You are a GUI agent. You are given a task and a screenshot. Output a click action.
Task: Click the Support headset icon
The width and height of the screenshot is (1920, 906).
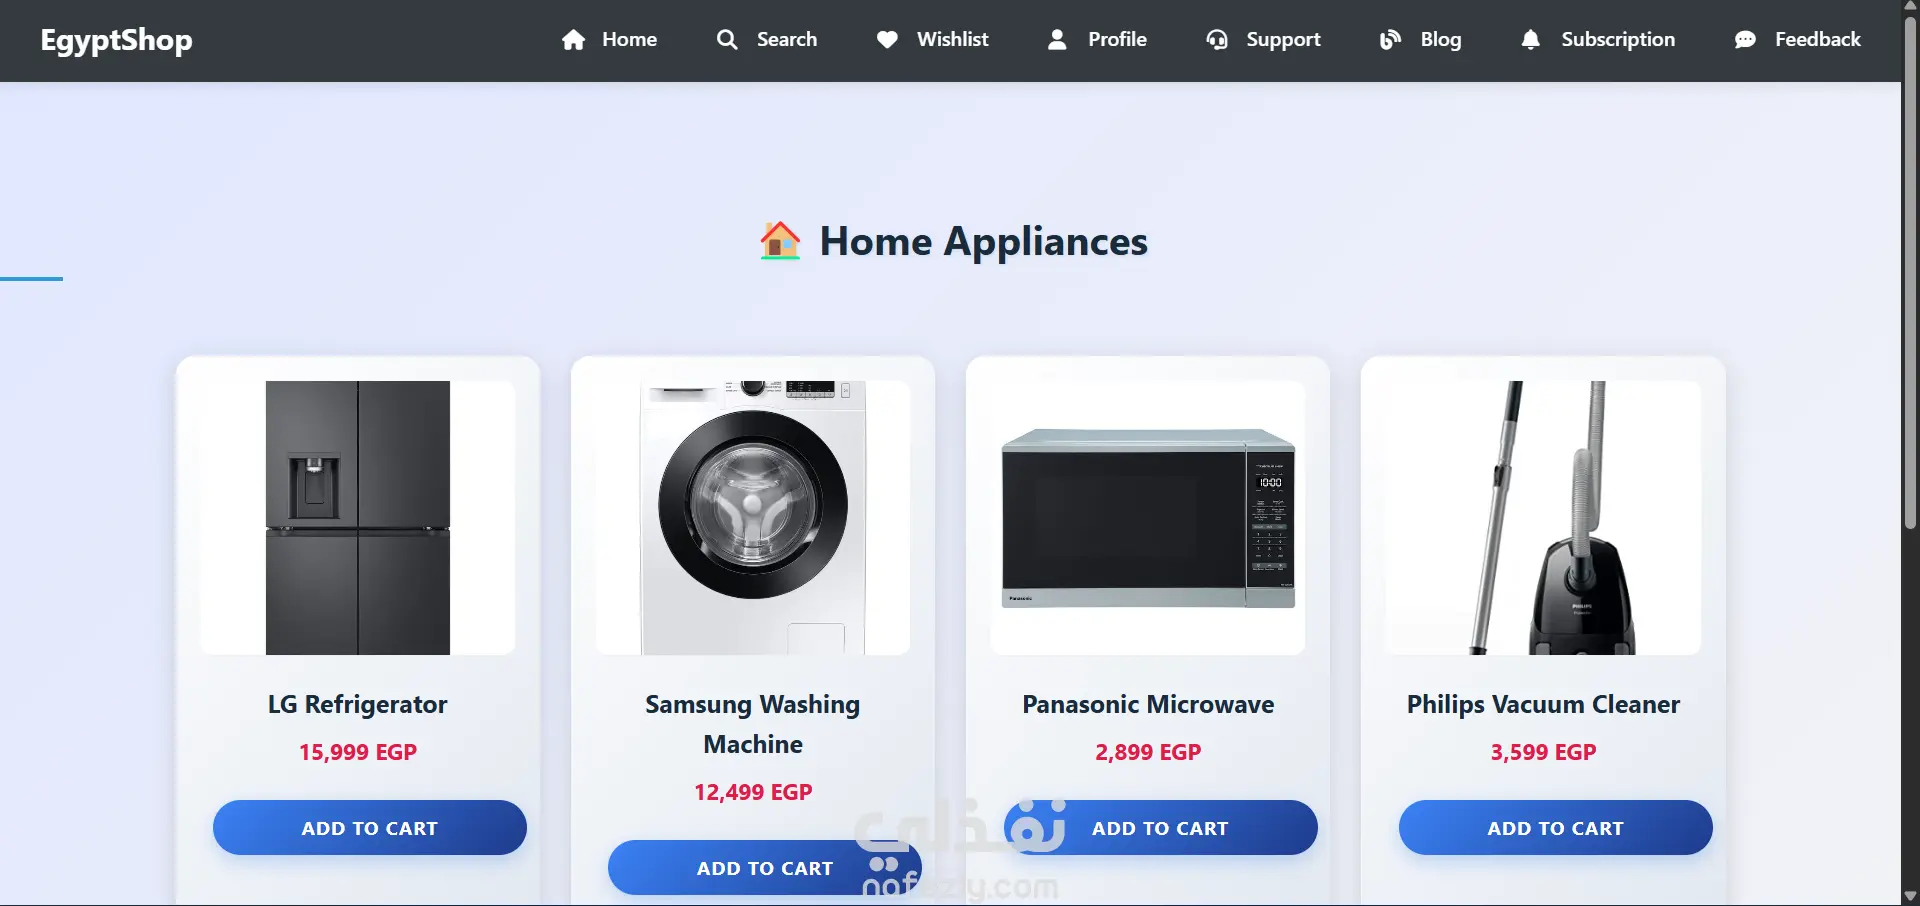[1217, 40]
